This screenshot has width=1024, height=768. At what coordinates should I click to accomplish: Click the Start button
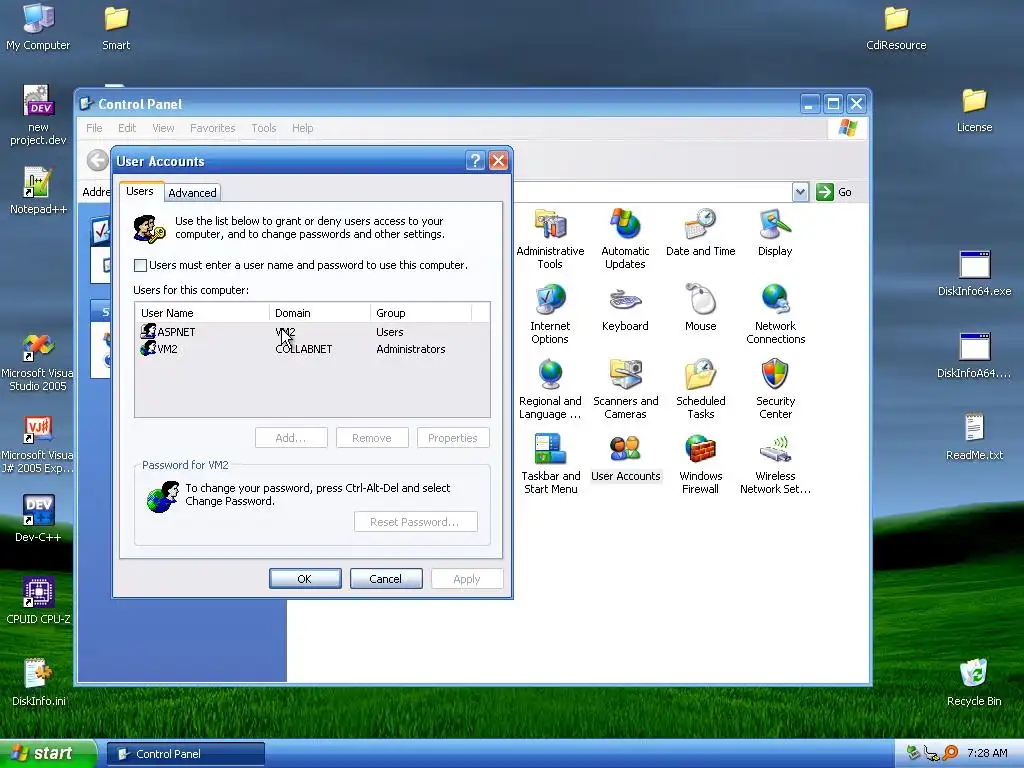tap(48, 754)
